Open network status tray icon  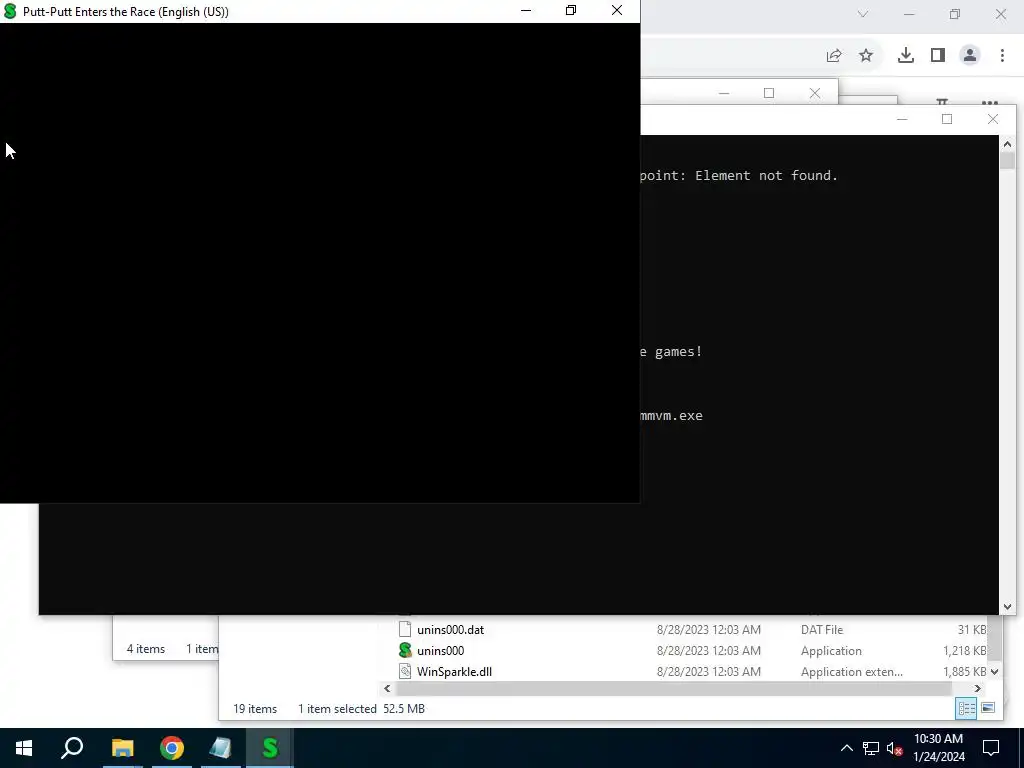tap(871, 748)
